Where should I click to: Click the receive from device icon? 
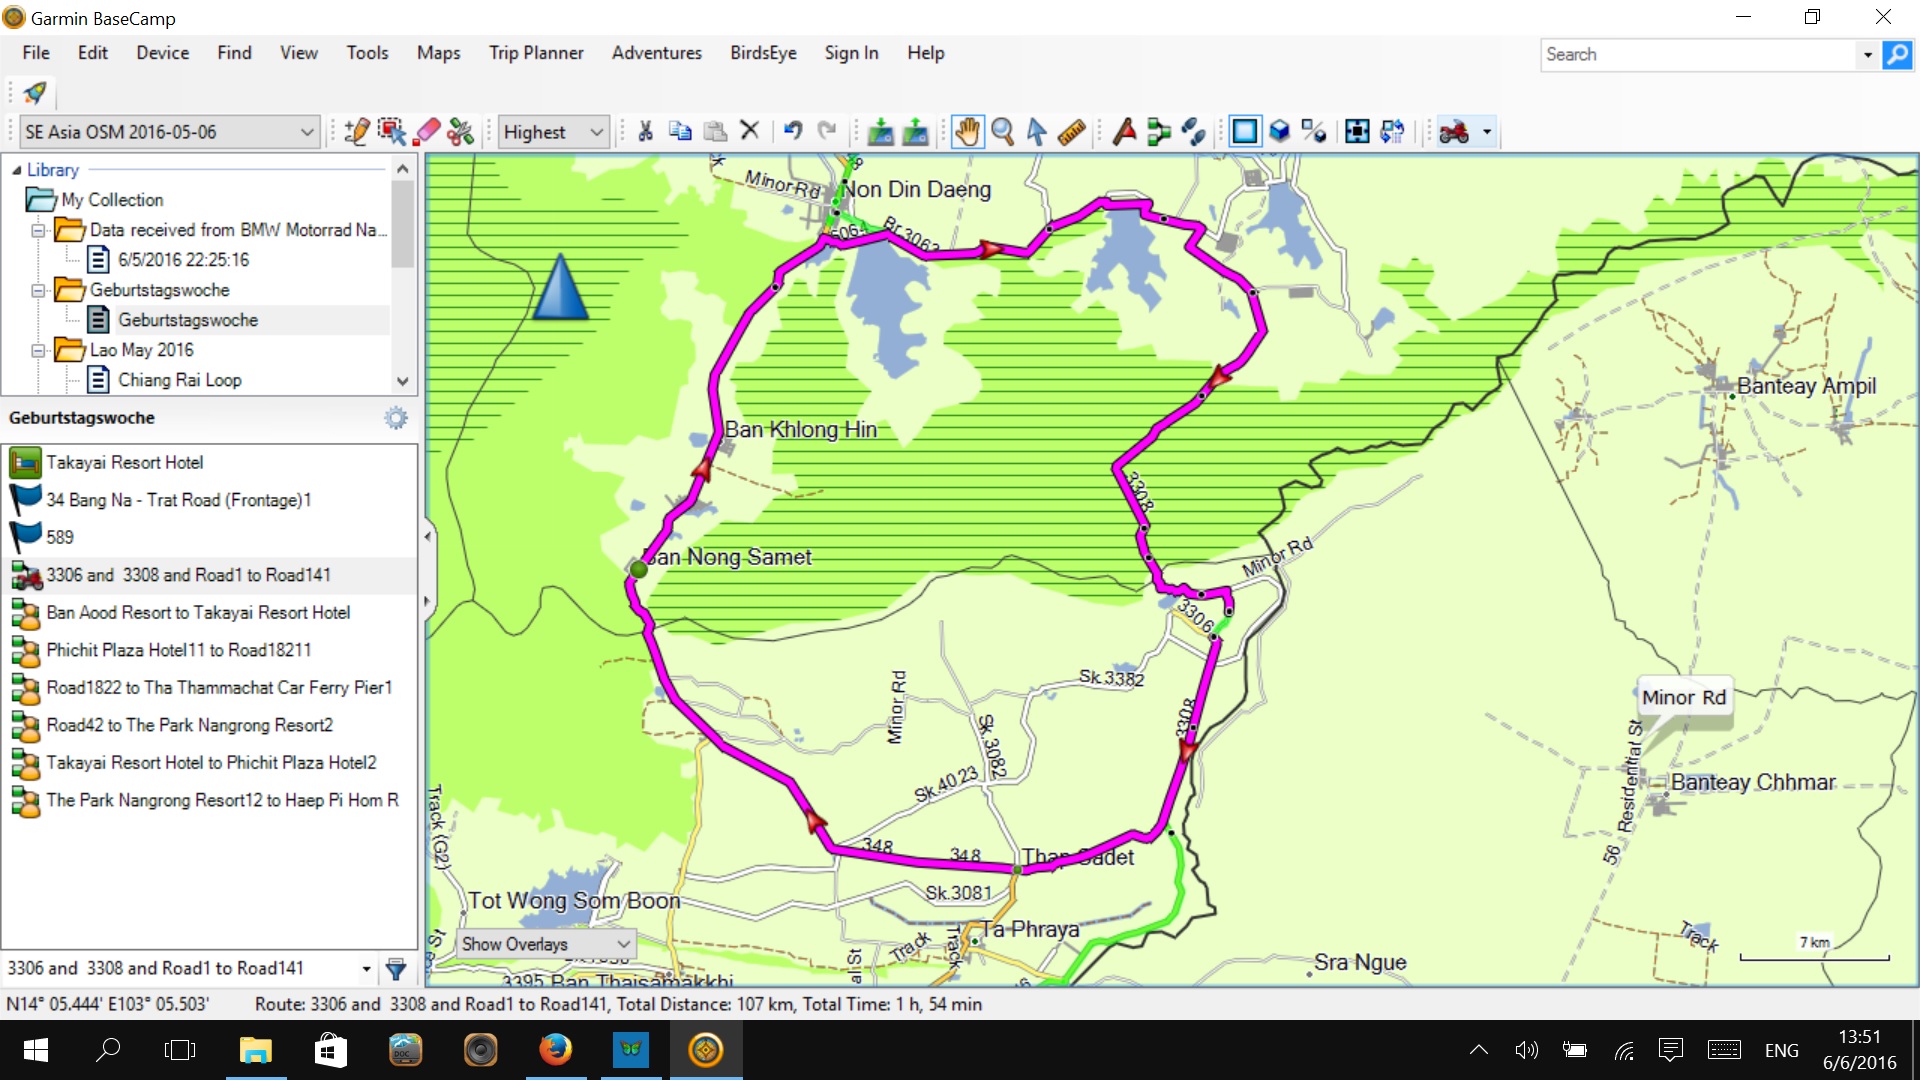click(915, 131)
